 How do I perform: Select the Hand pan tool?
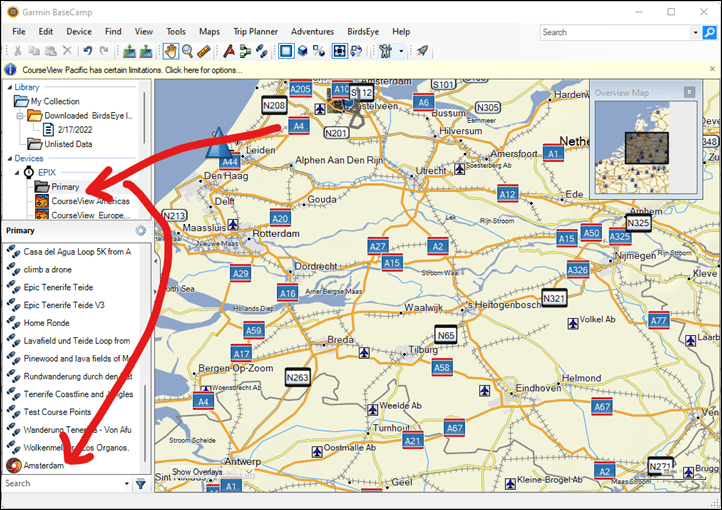pyautogui.click(x=171, y=51)
